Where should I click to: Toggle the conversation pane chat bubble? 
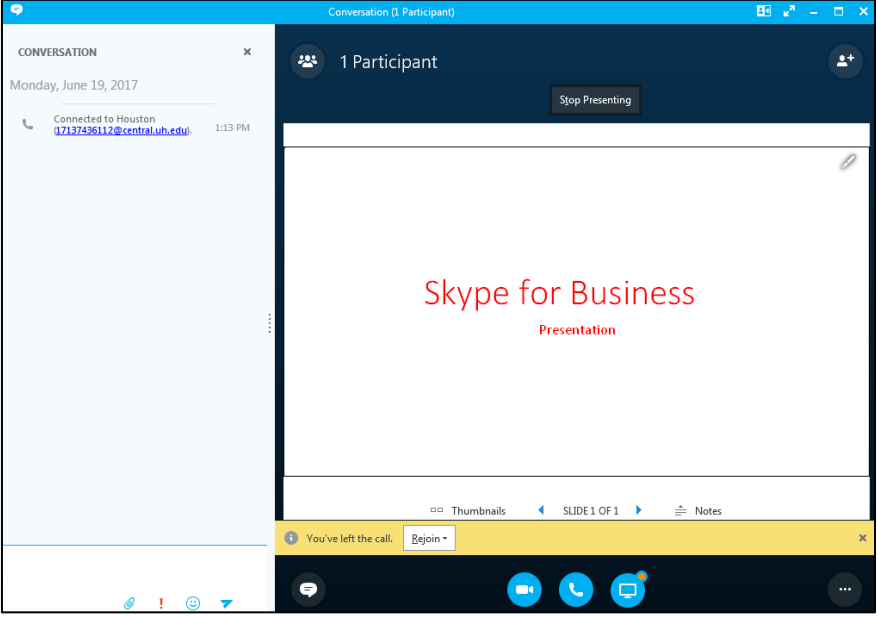pos(308,590)
